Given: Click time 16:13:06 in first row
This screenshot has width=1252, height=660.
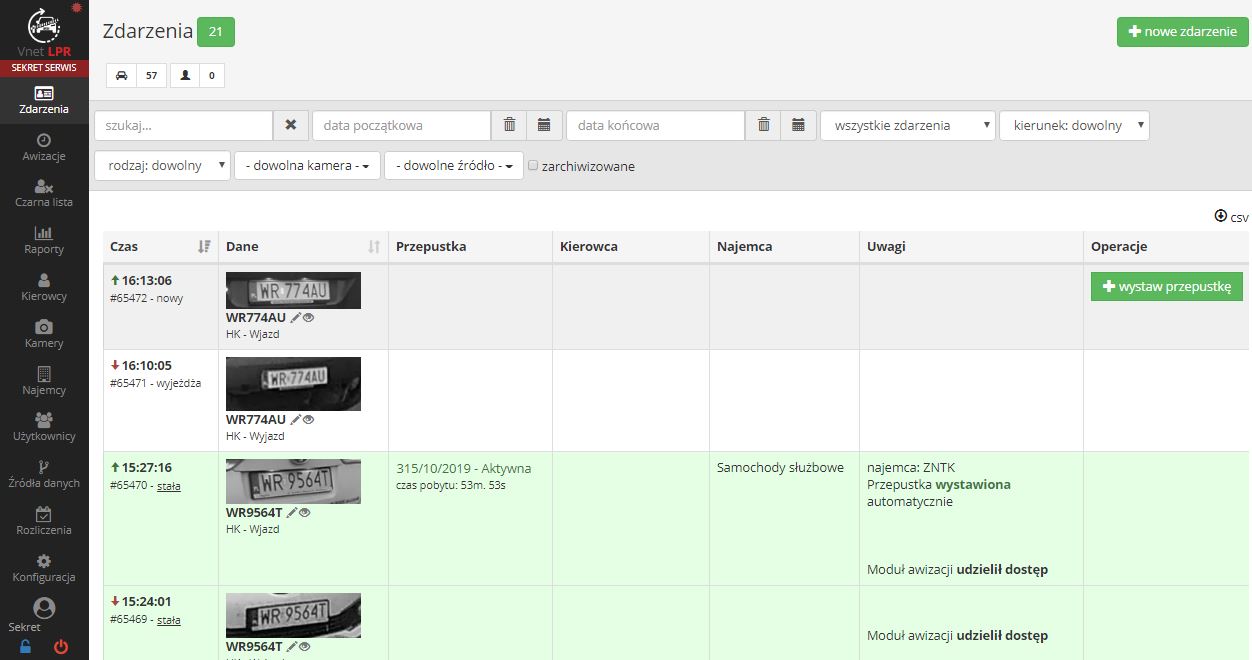Looking at the screenshot, I should [x=147, y=280].
